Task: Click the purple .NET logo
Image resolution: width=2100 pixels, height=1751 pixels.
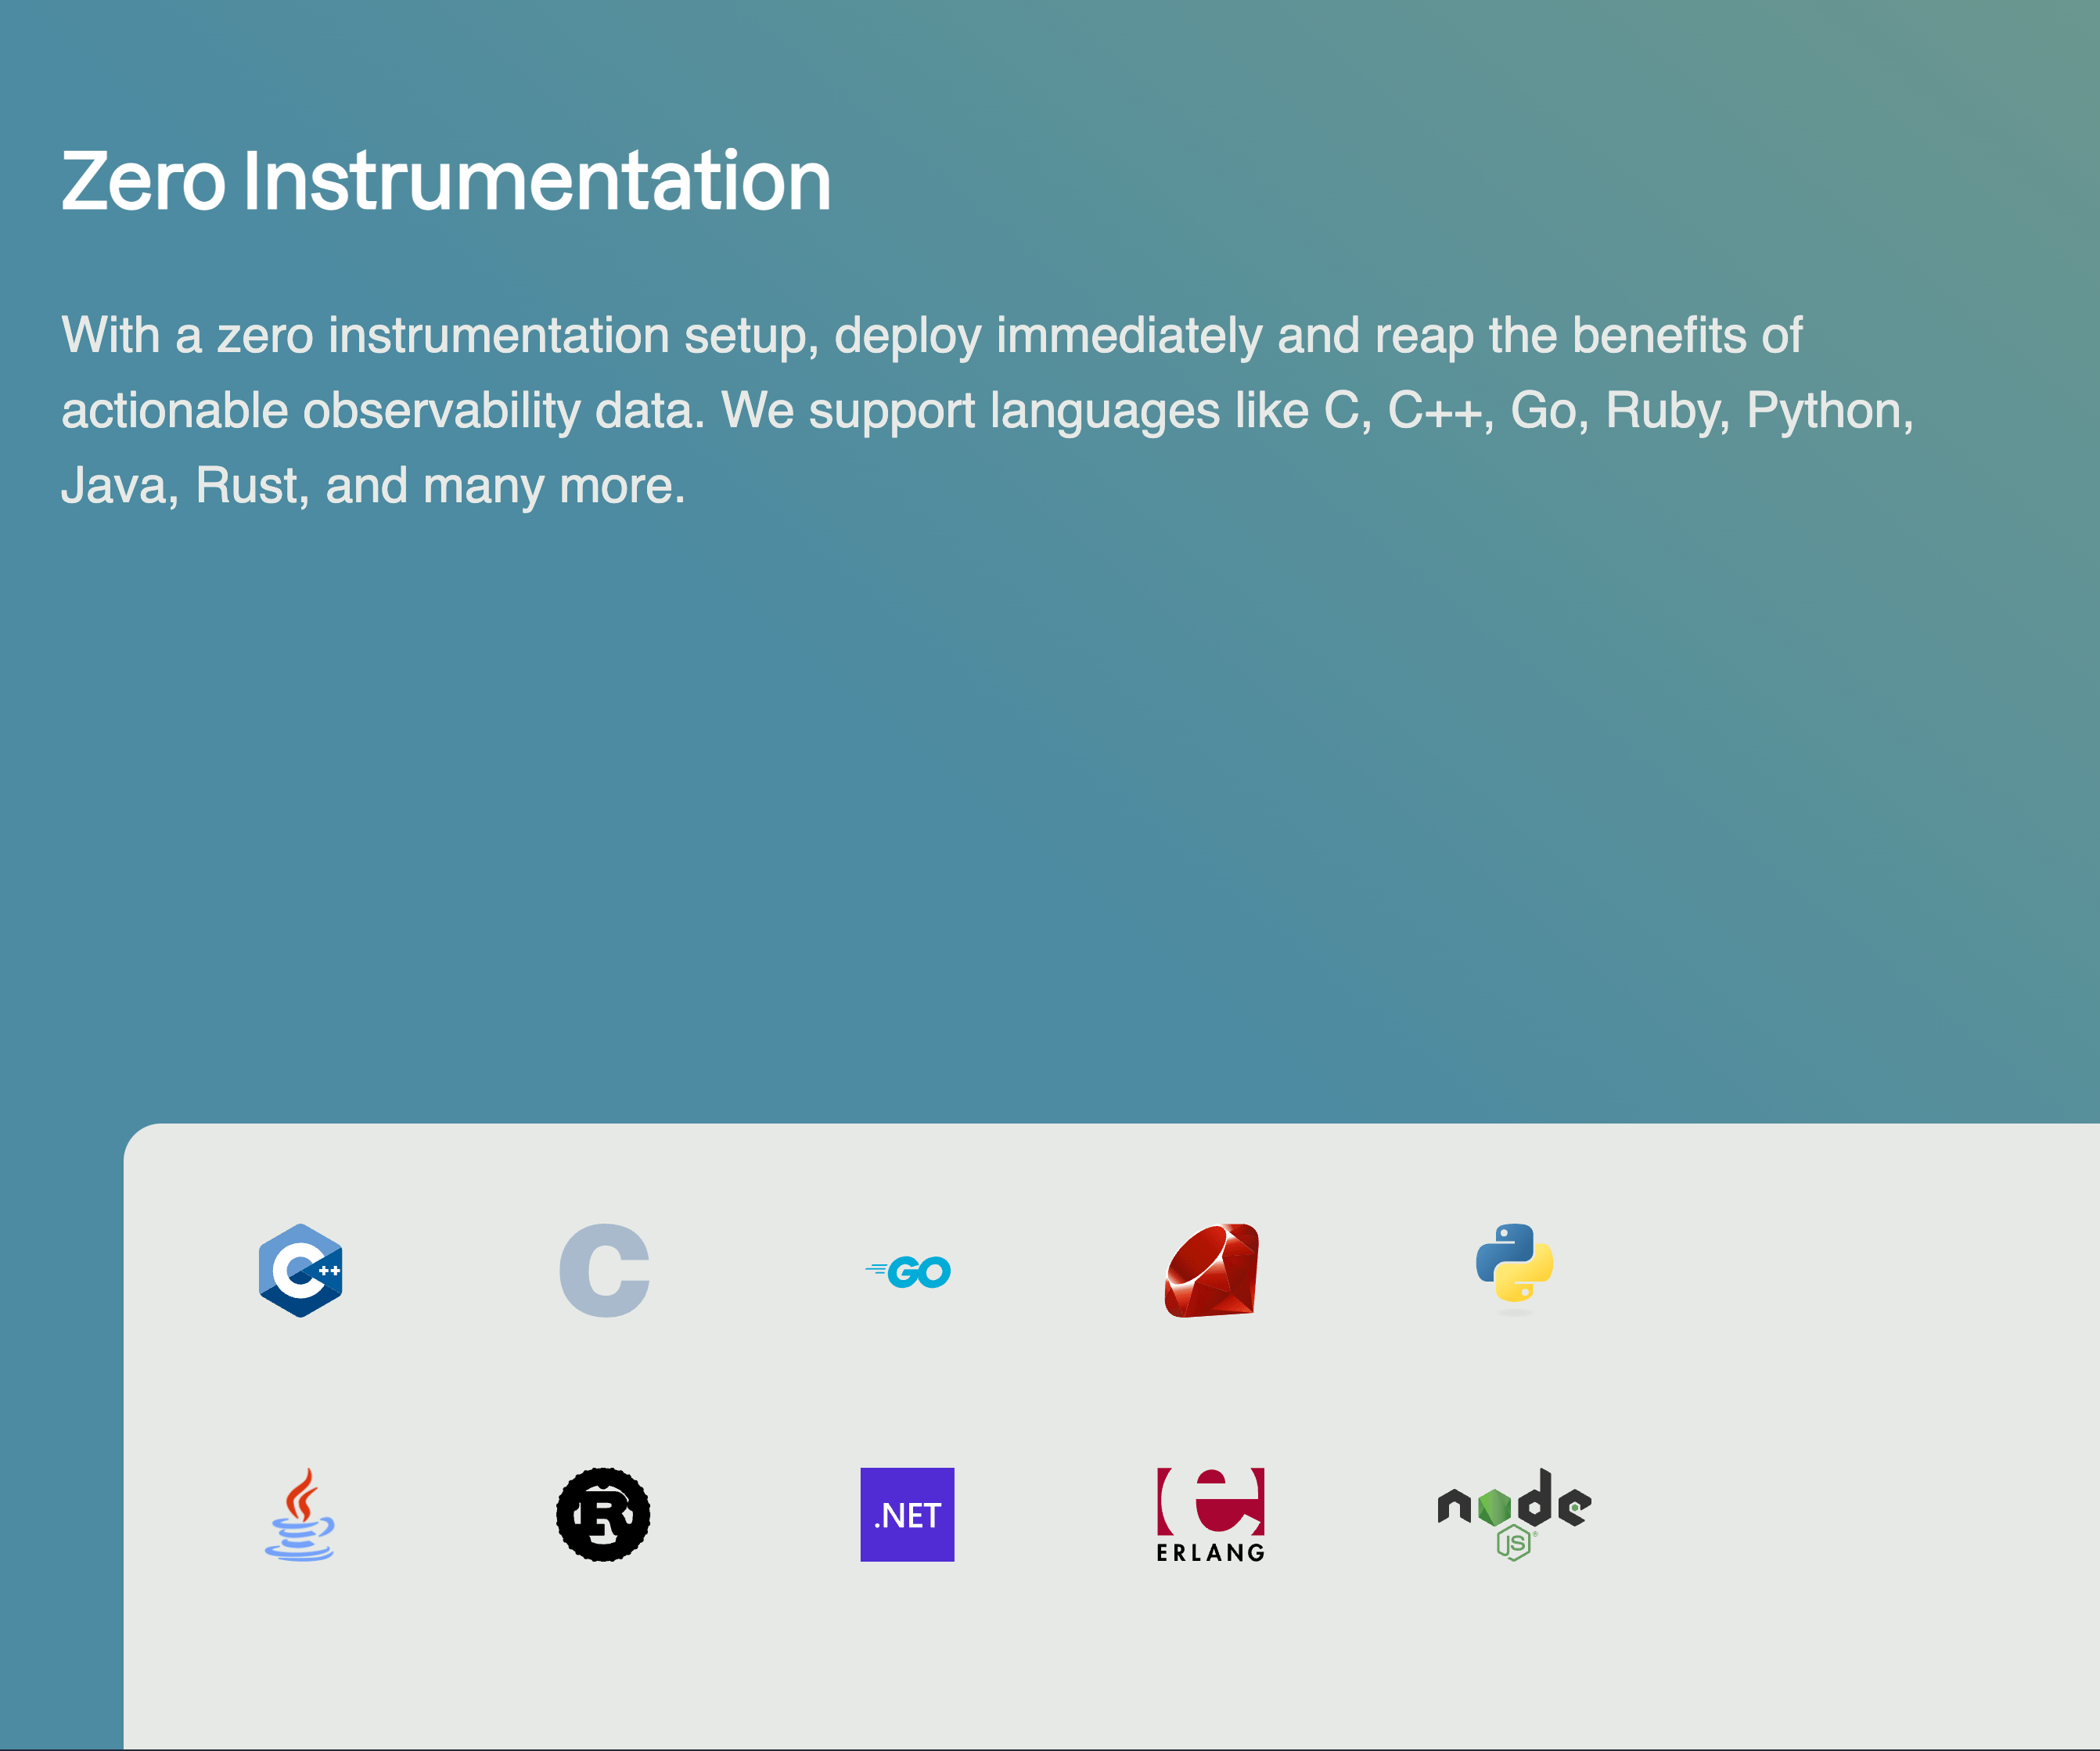Action: coord(907,1514)
